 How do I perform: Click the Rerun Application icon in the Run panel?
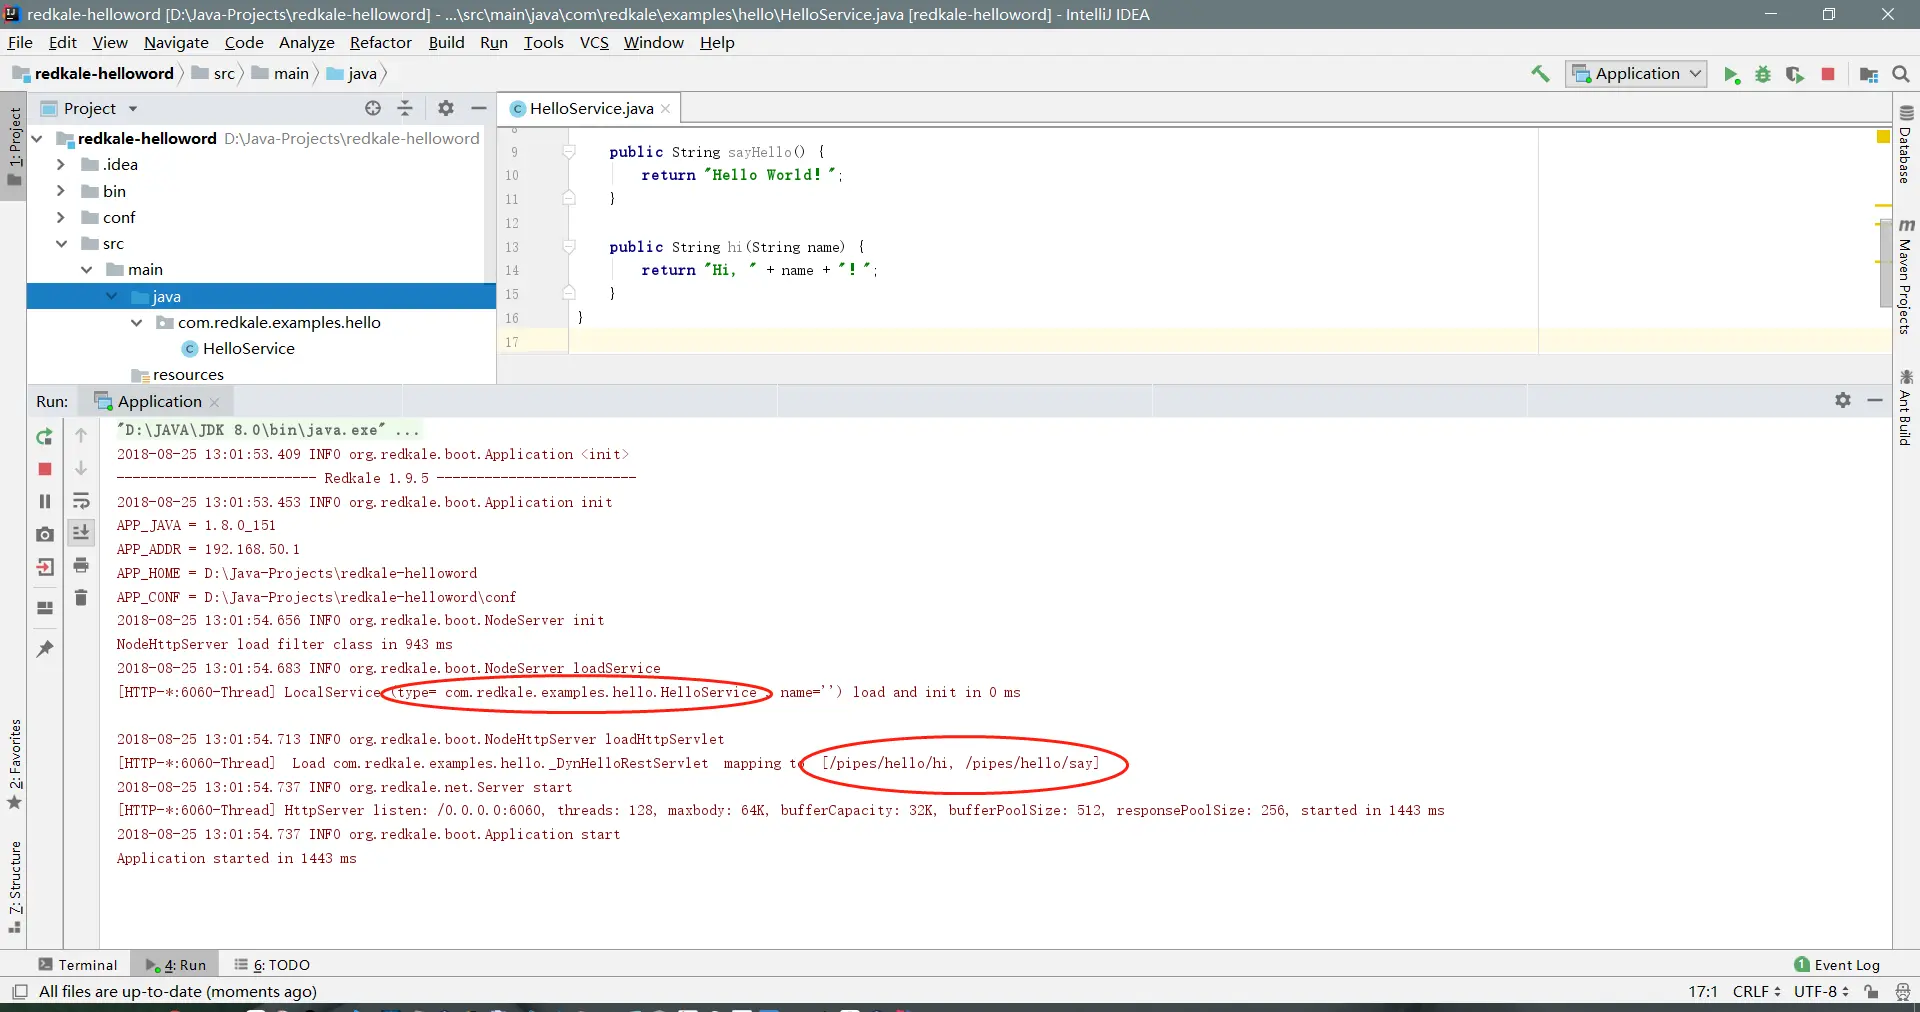pyautogui.click(x=45, y=437)
